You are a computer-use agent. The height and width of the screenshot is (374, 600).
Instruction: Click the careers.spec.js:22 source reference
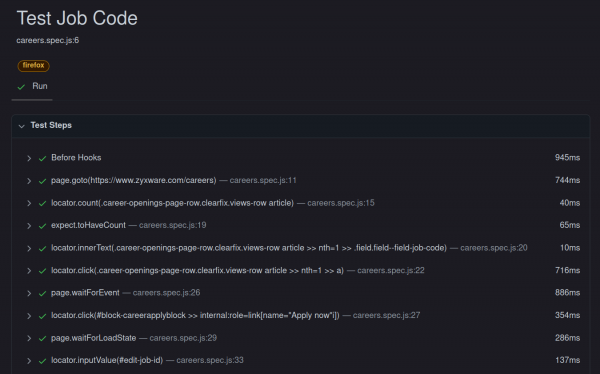click(391, 270)
